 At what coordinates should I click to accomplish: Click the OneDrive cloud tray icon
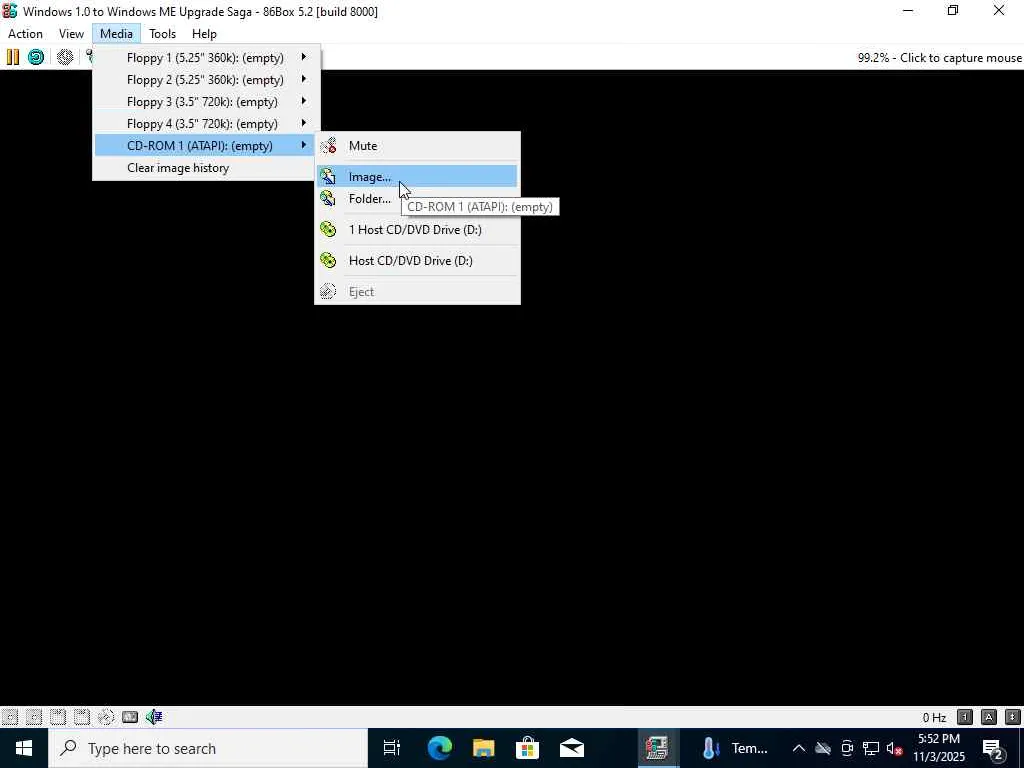pos(823,748)
